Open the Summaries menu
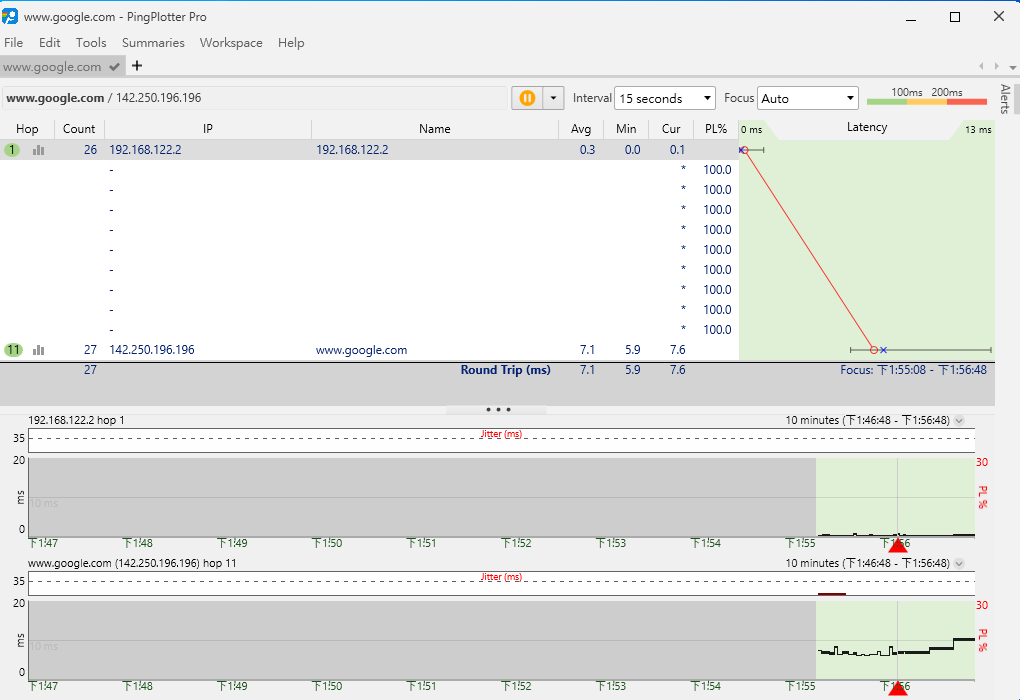 [x=153, y=43]
